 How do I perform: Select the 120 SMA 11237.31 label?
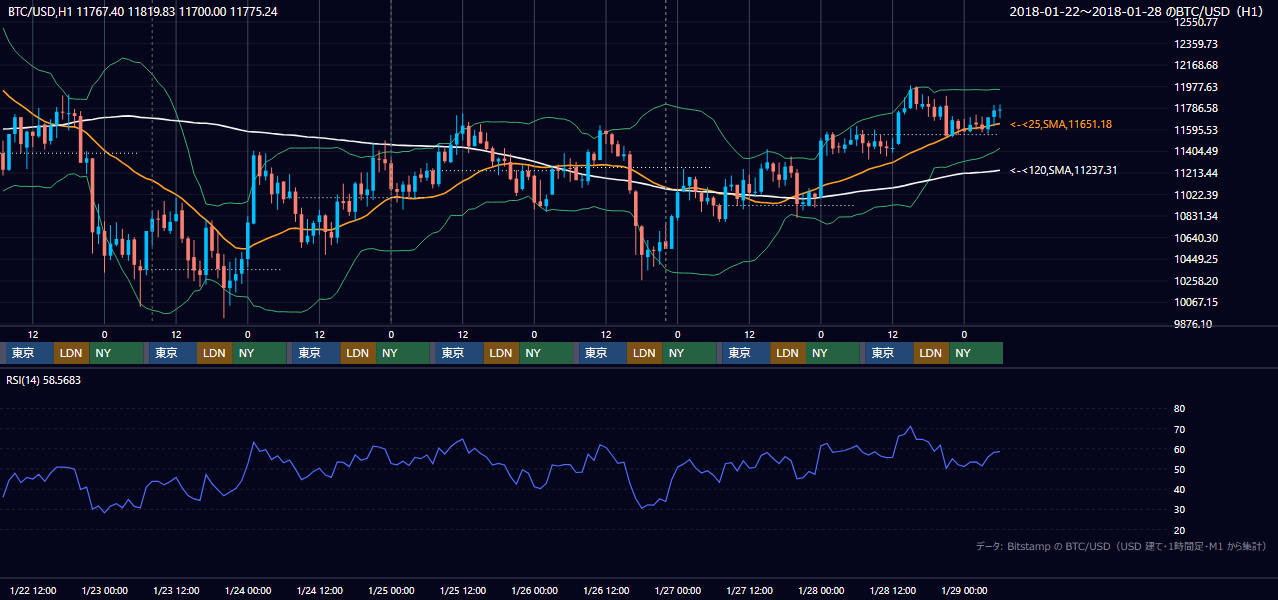1063,170
